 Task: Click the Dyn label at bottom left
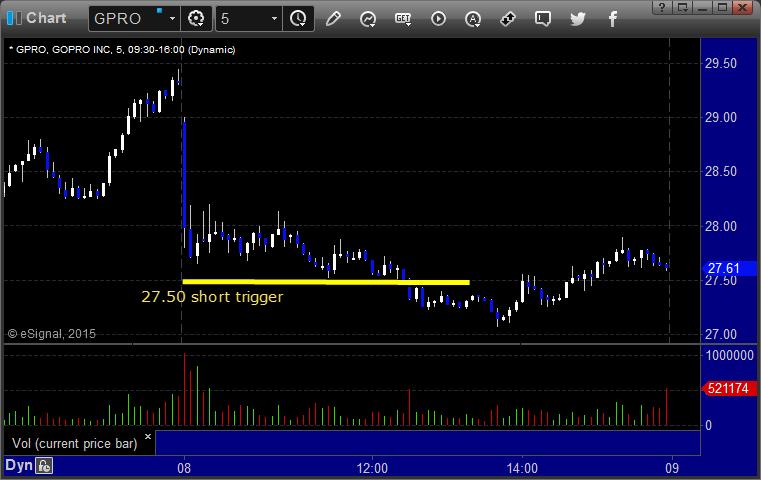point(18,465)
